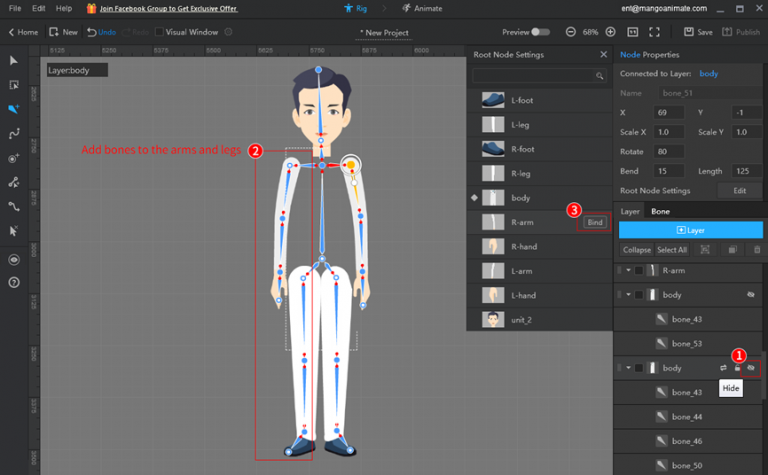
Task: Click the lock icon on body layer row
Action: point(737,368)
